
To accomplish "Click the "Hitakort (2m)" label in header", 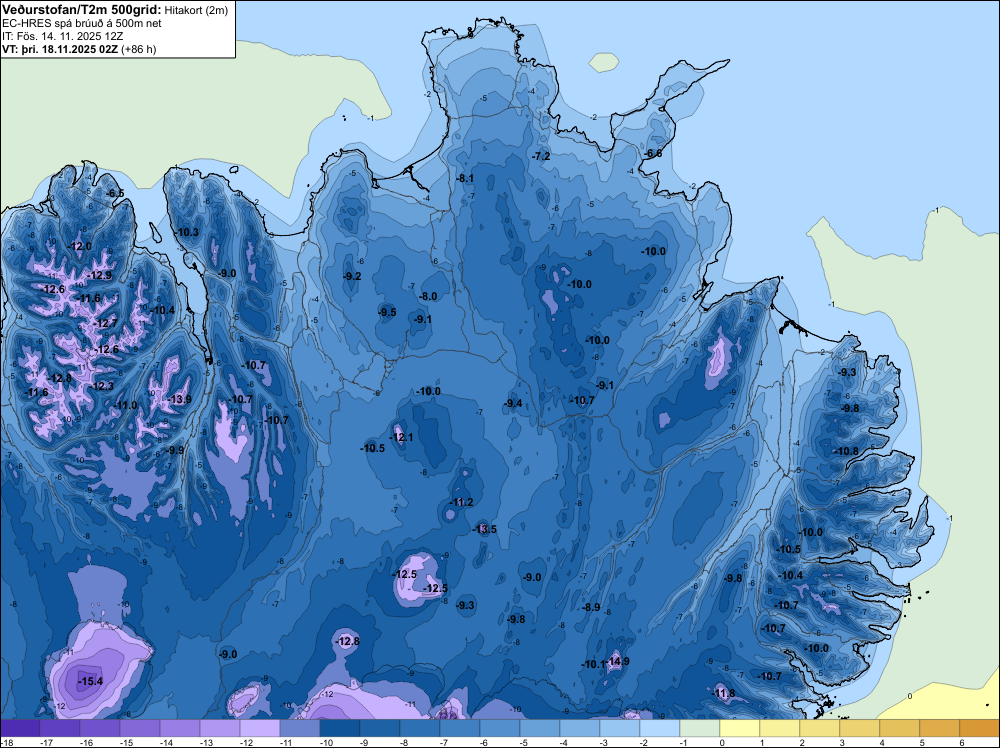I will 196,10.
